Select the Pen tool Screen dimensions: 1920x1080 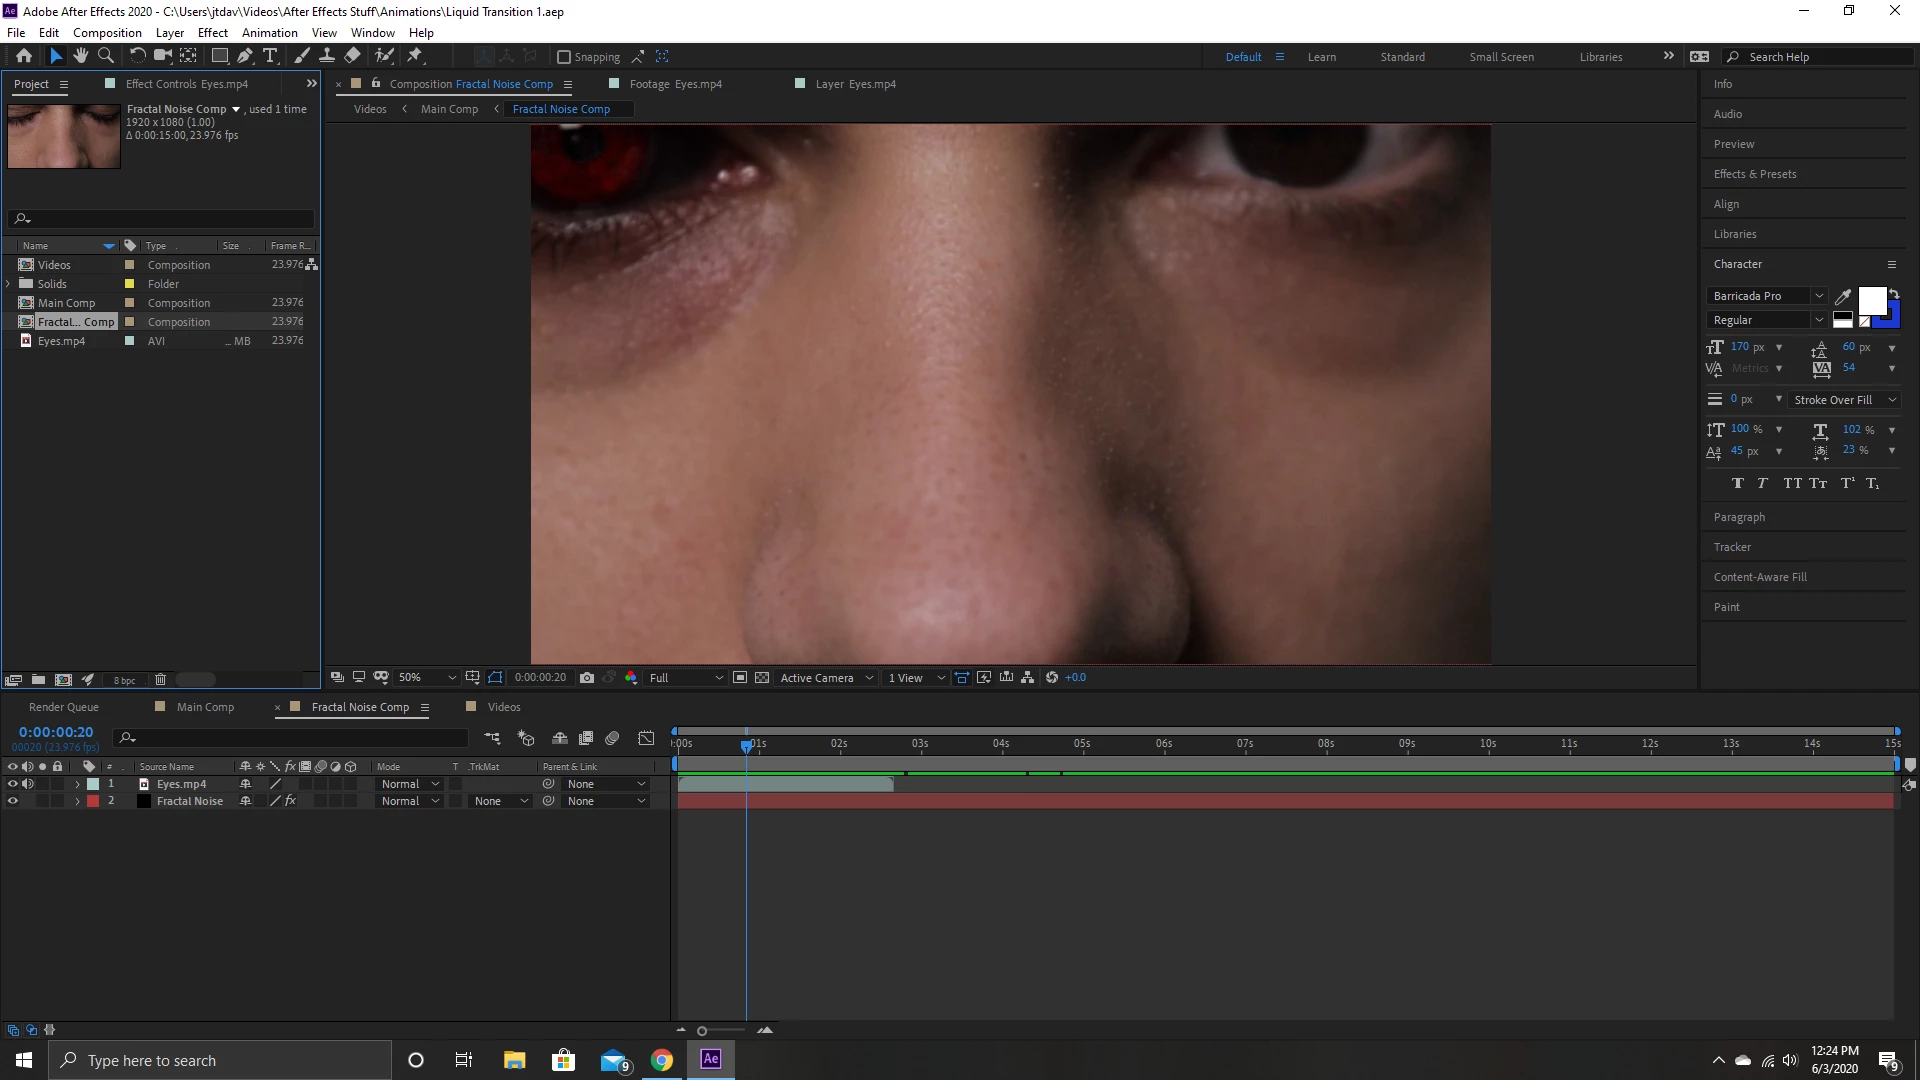point(244,56)
